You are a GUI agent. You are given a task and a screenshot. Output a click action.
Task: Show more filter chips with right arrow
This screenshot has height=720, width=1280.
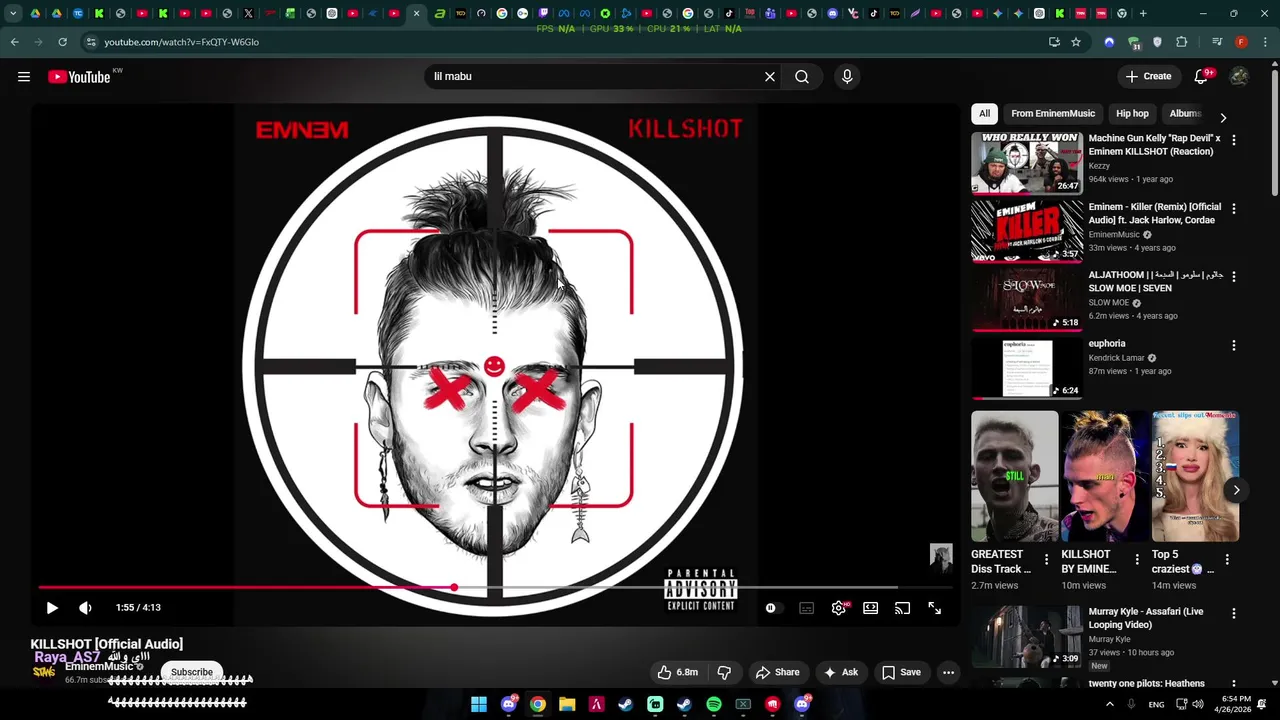1223,117
